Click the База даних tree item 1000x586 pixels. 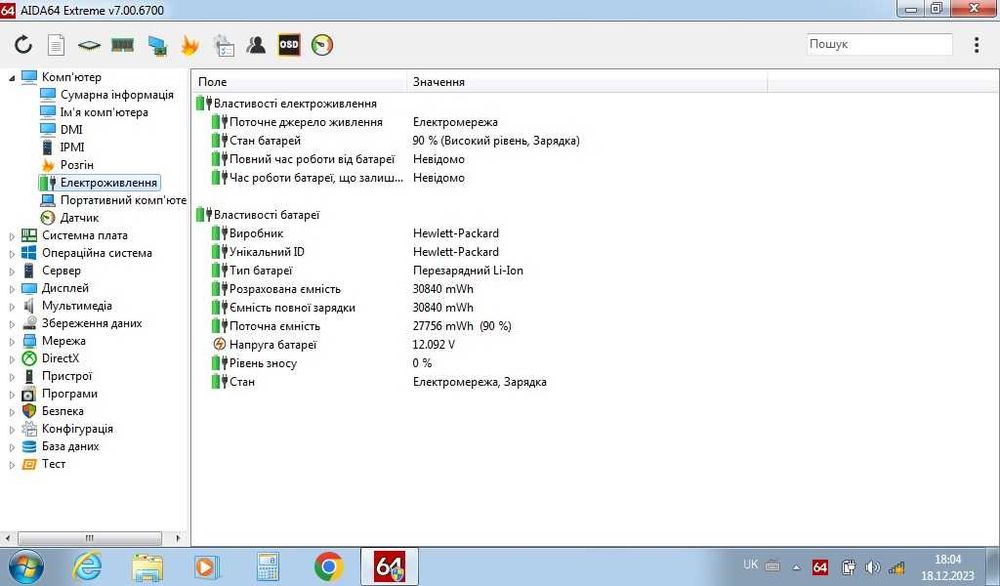click(70, 446)
